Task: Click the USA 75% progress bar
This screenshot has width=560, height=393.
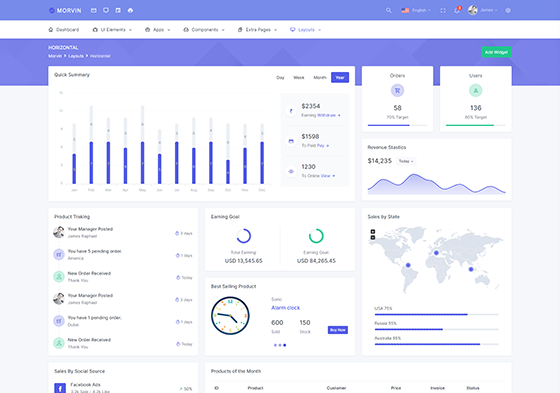Action: (436, 315)
